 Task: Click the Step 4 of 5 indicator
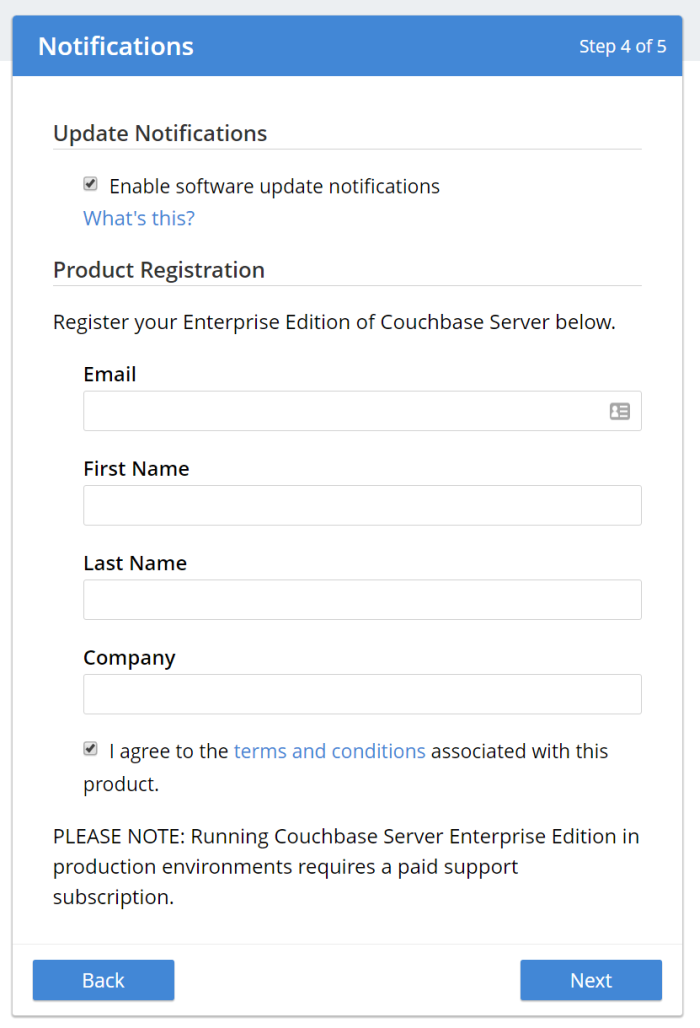pos(623,46)
